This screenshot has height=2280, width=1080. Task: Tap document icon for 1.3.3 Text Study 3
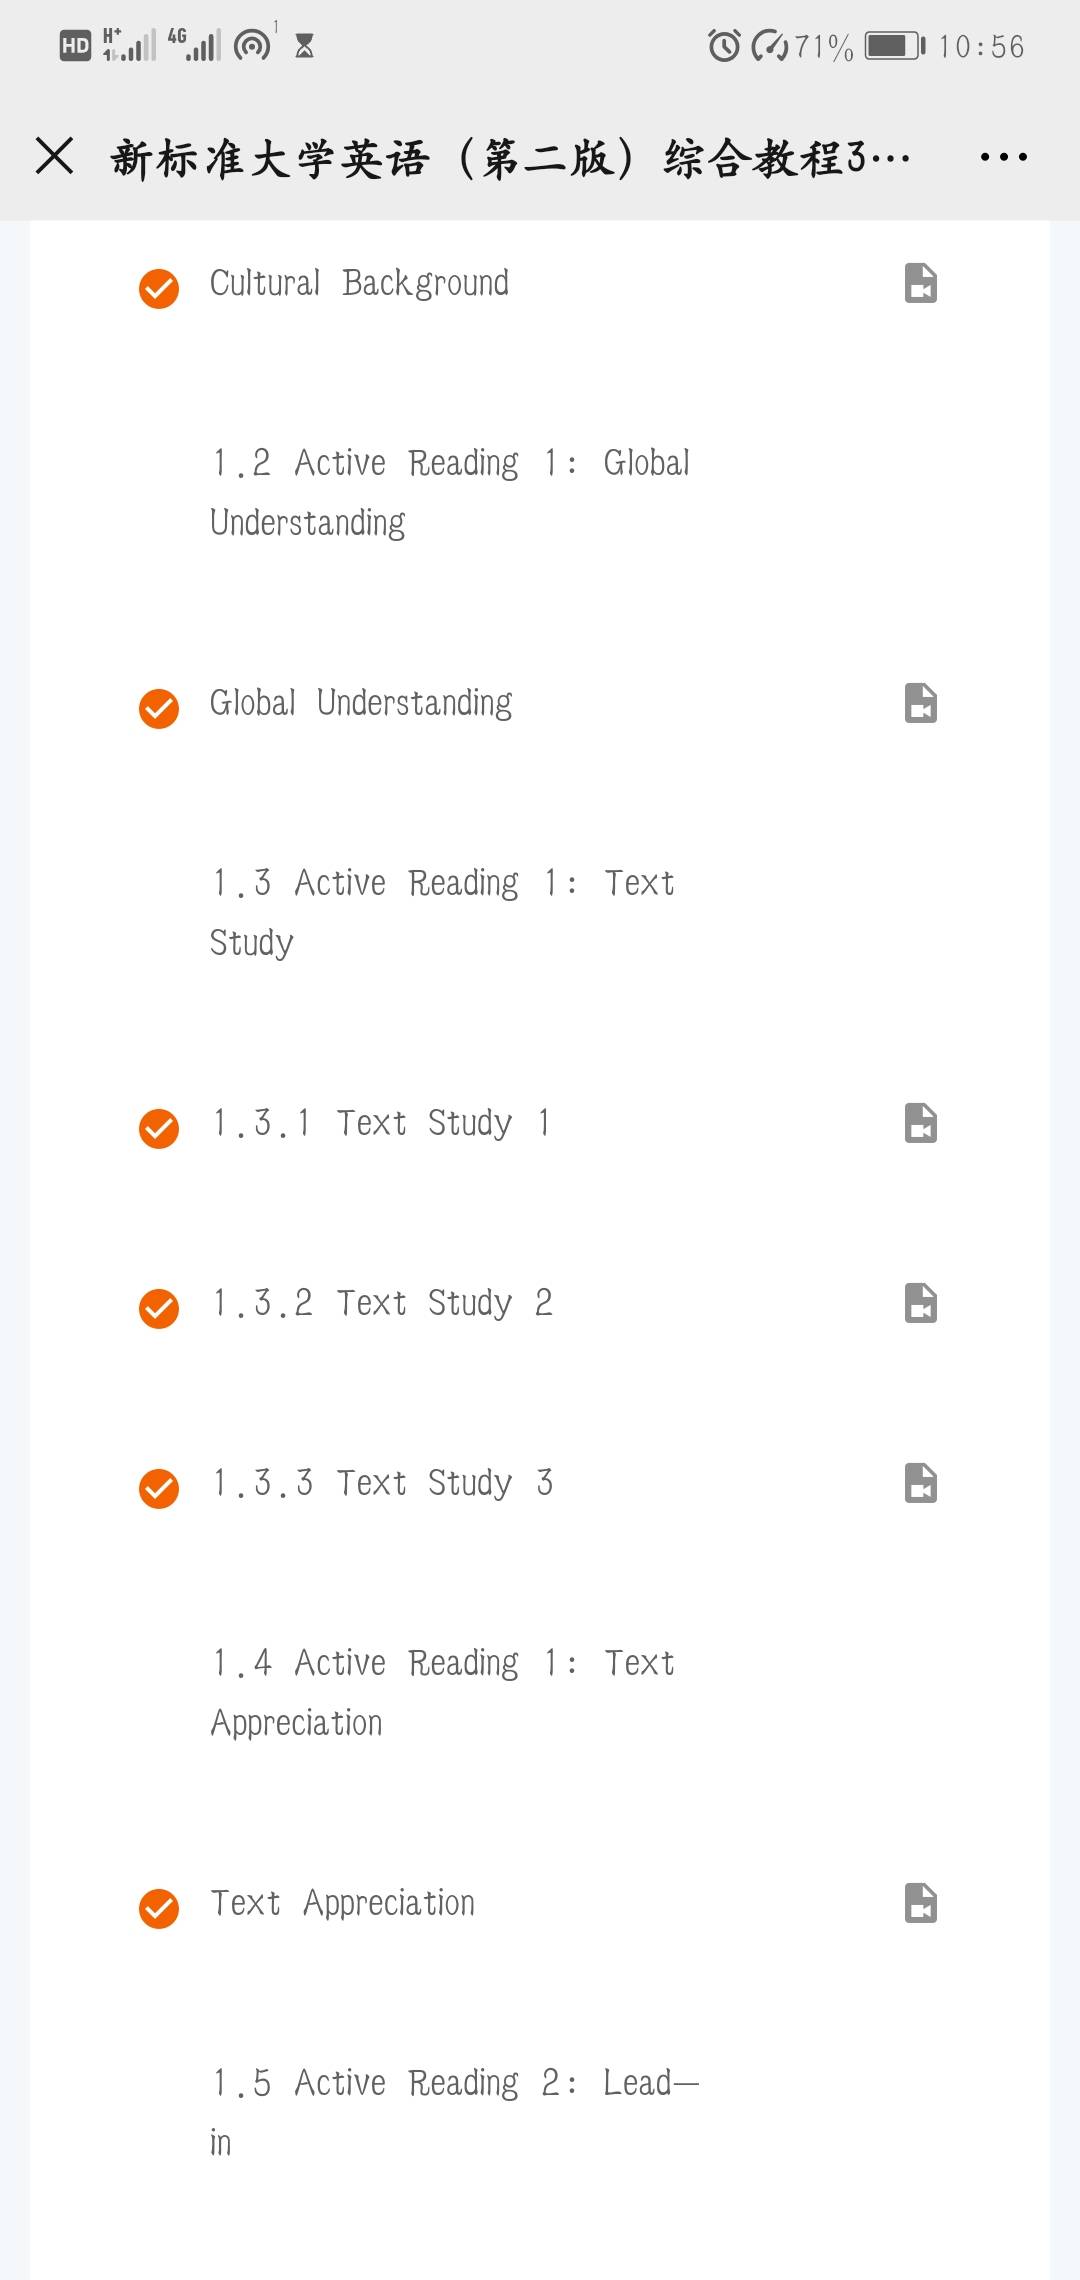coord(920,1483)
